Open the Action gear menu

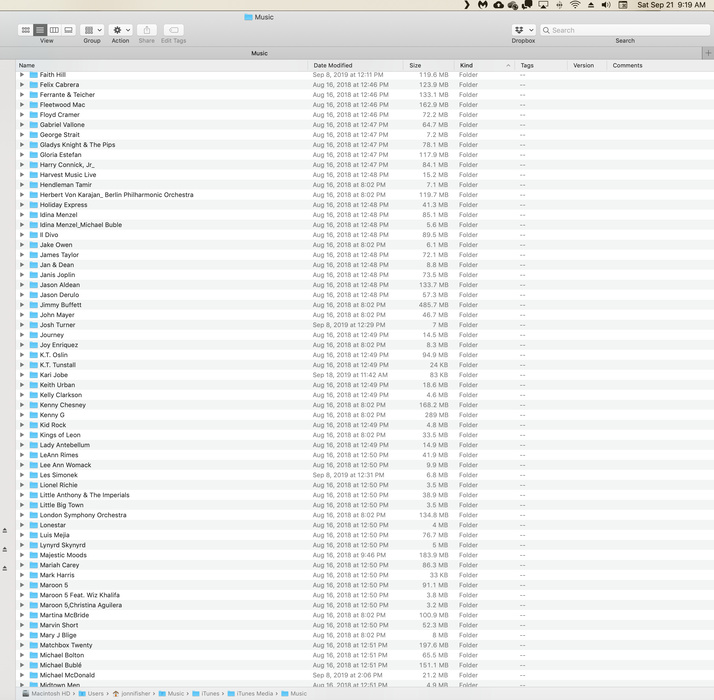[x=121, y=30]
